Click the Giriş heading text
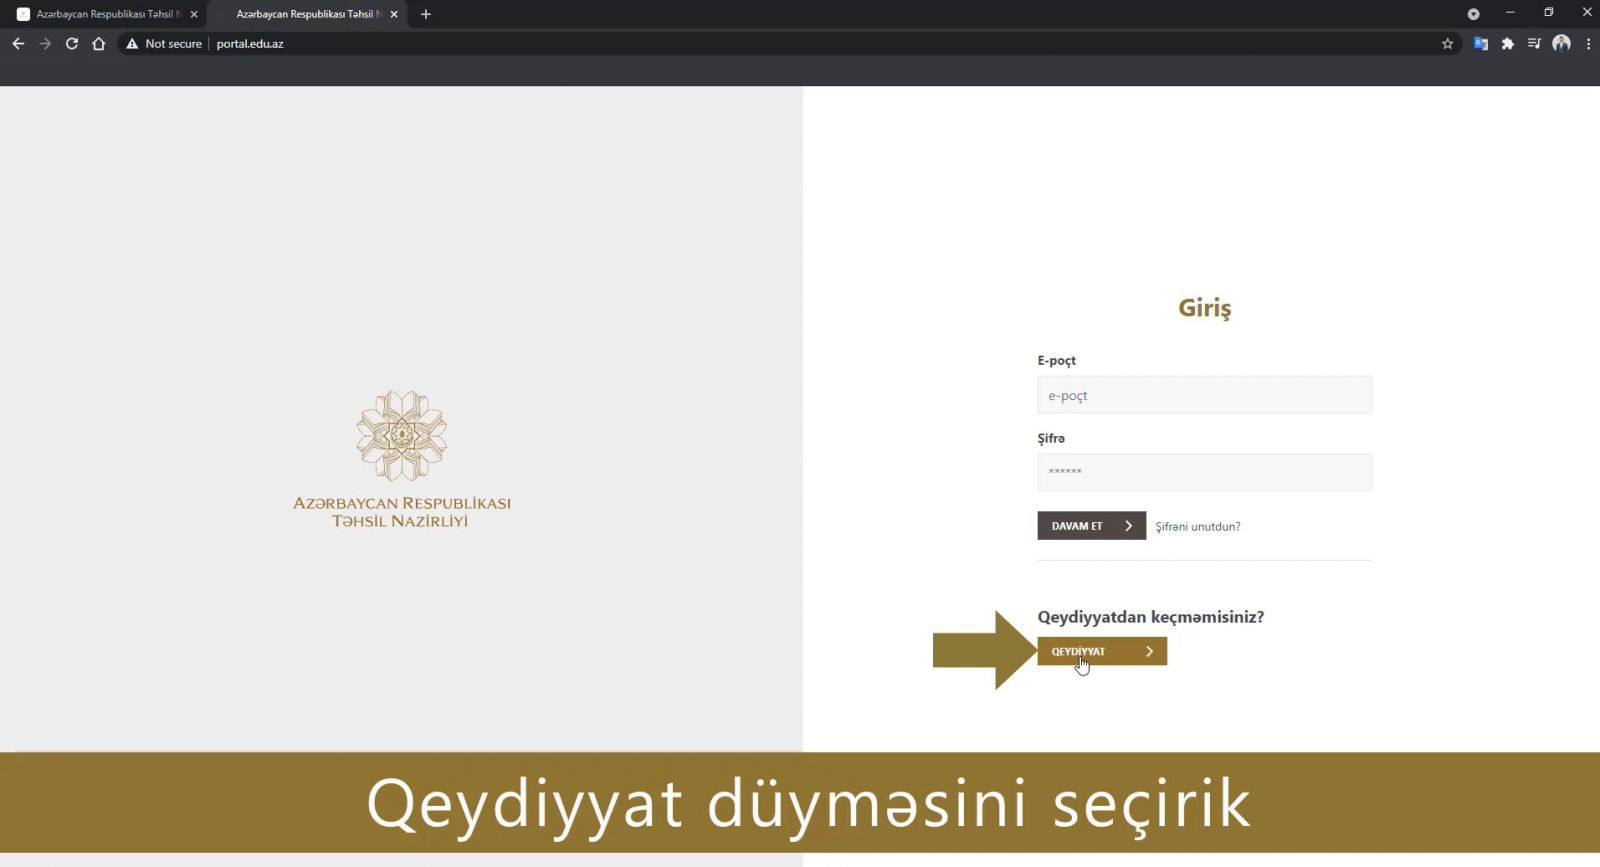This screenshot has height=867, width=1600. point(1204,308)
